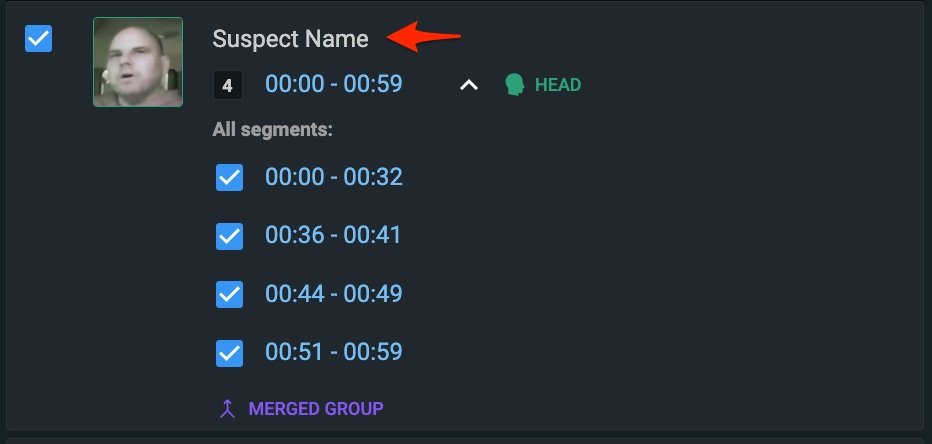Viewport: 932px width, 444px height.
Task: Uncheck the 00:36 - 00:41 segment checkbox
Action: click(x=229, y=236)
